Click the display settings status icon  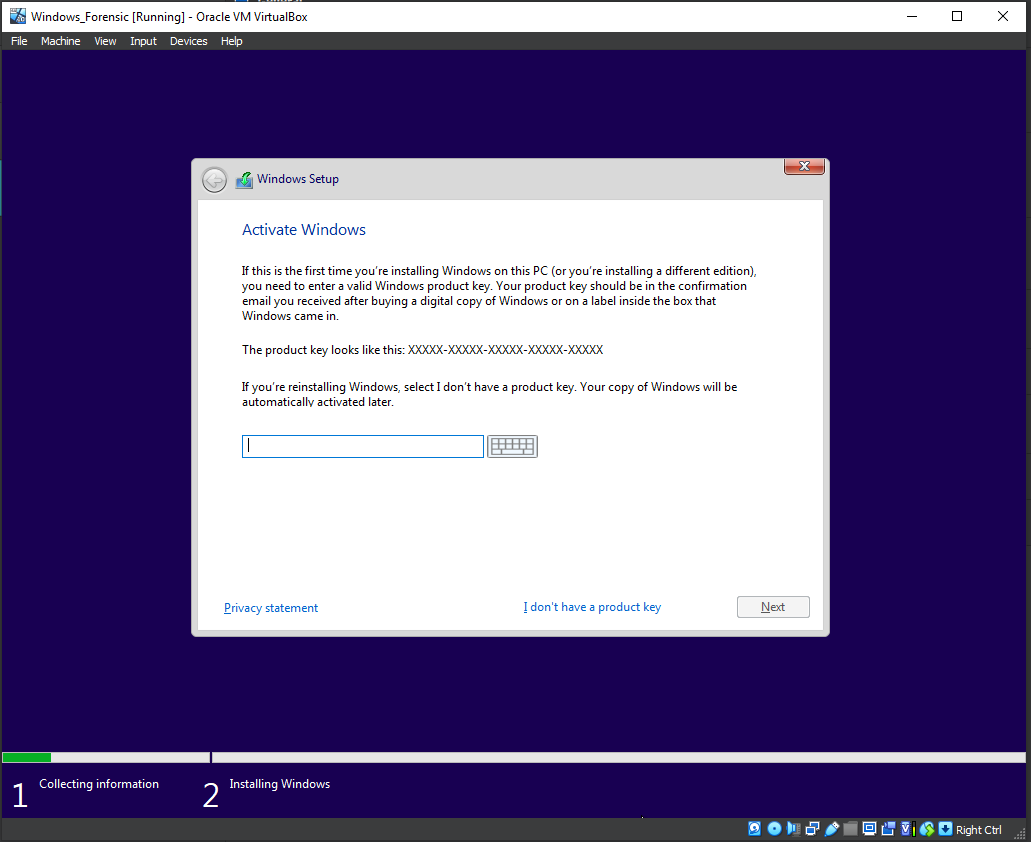coord(870,829)
